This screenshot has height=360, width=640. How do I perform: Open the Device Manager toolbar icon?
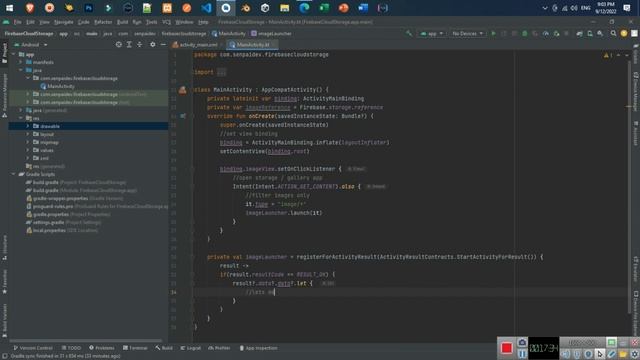(x=590, y=33)
